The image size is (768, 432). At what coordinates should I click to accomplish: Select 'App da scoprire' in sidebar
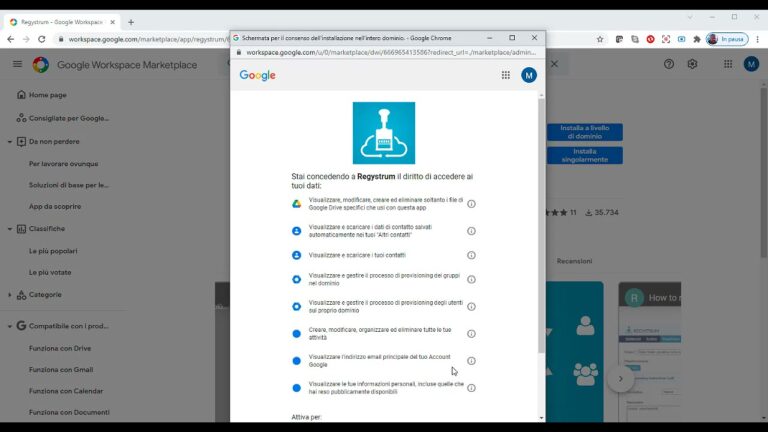point(55,207)
